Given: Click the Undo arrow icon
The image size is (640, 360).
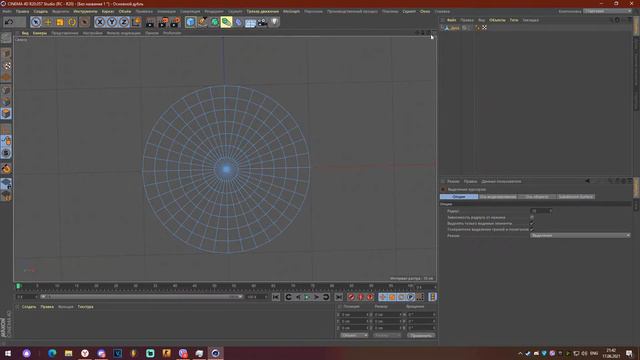Looking at the screenshot, I should [x=9, y=22].
